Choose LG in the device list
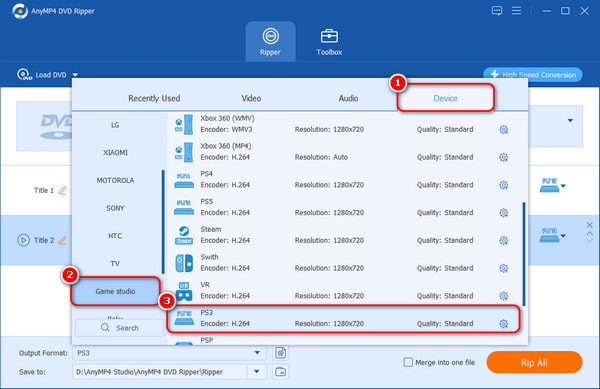The height and width of the screenshot is (389, 600). point(115,125)
